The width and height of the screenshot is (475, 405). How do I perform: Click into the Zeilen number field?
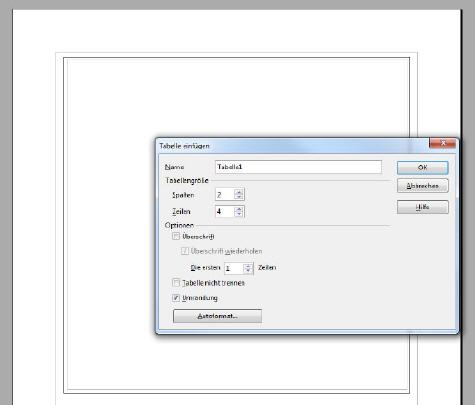click(225, 211)
